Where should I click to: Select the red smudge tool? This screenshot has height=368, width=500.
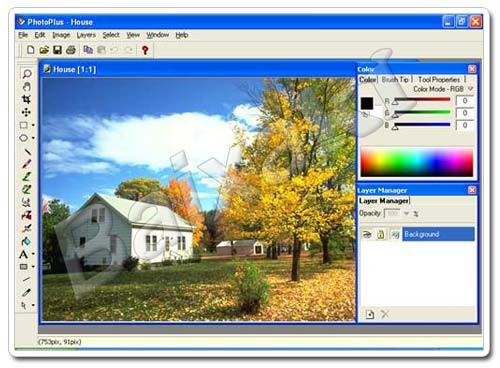27,215
